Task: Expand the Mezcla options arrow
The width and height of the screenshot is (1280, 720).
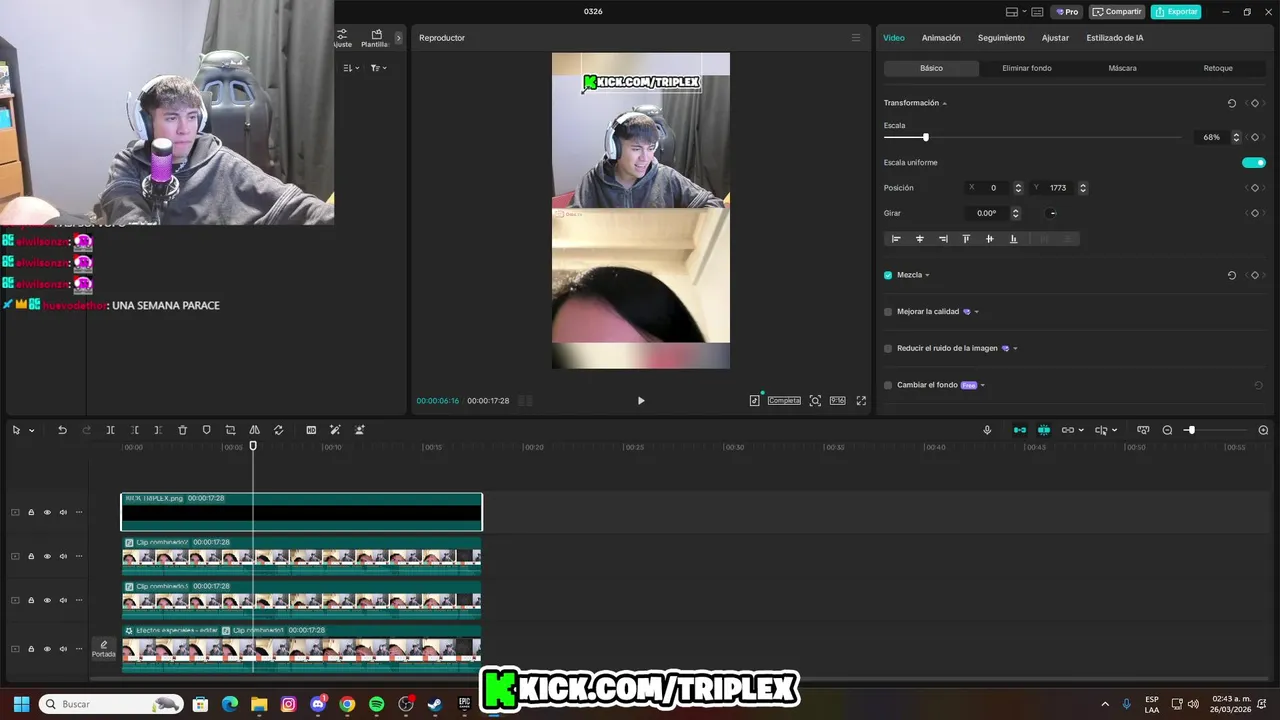Action: (x=927, y=275)
